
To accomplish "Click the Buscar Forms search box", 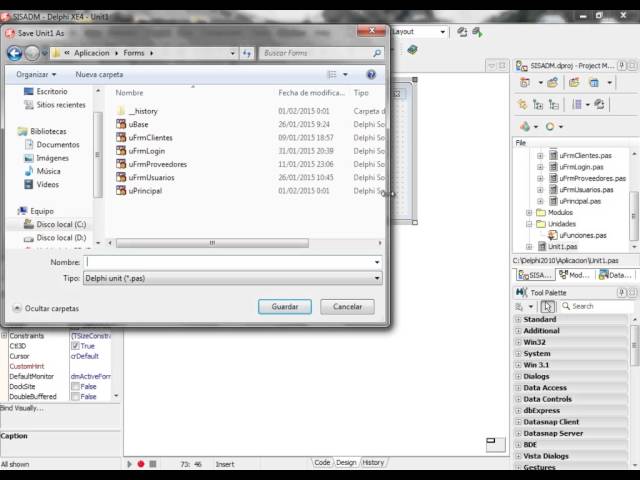I will coord(322,53).
